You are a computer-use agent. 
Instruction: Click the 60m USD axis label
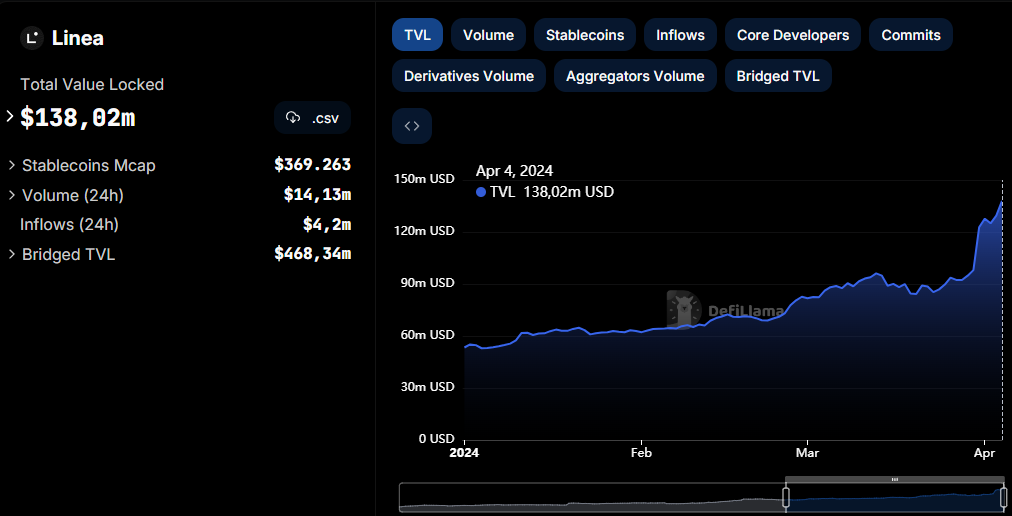click(425, 335)
